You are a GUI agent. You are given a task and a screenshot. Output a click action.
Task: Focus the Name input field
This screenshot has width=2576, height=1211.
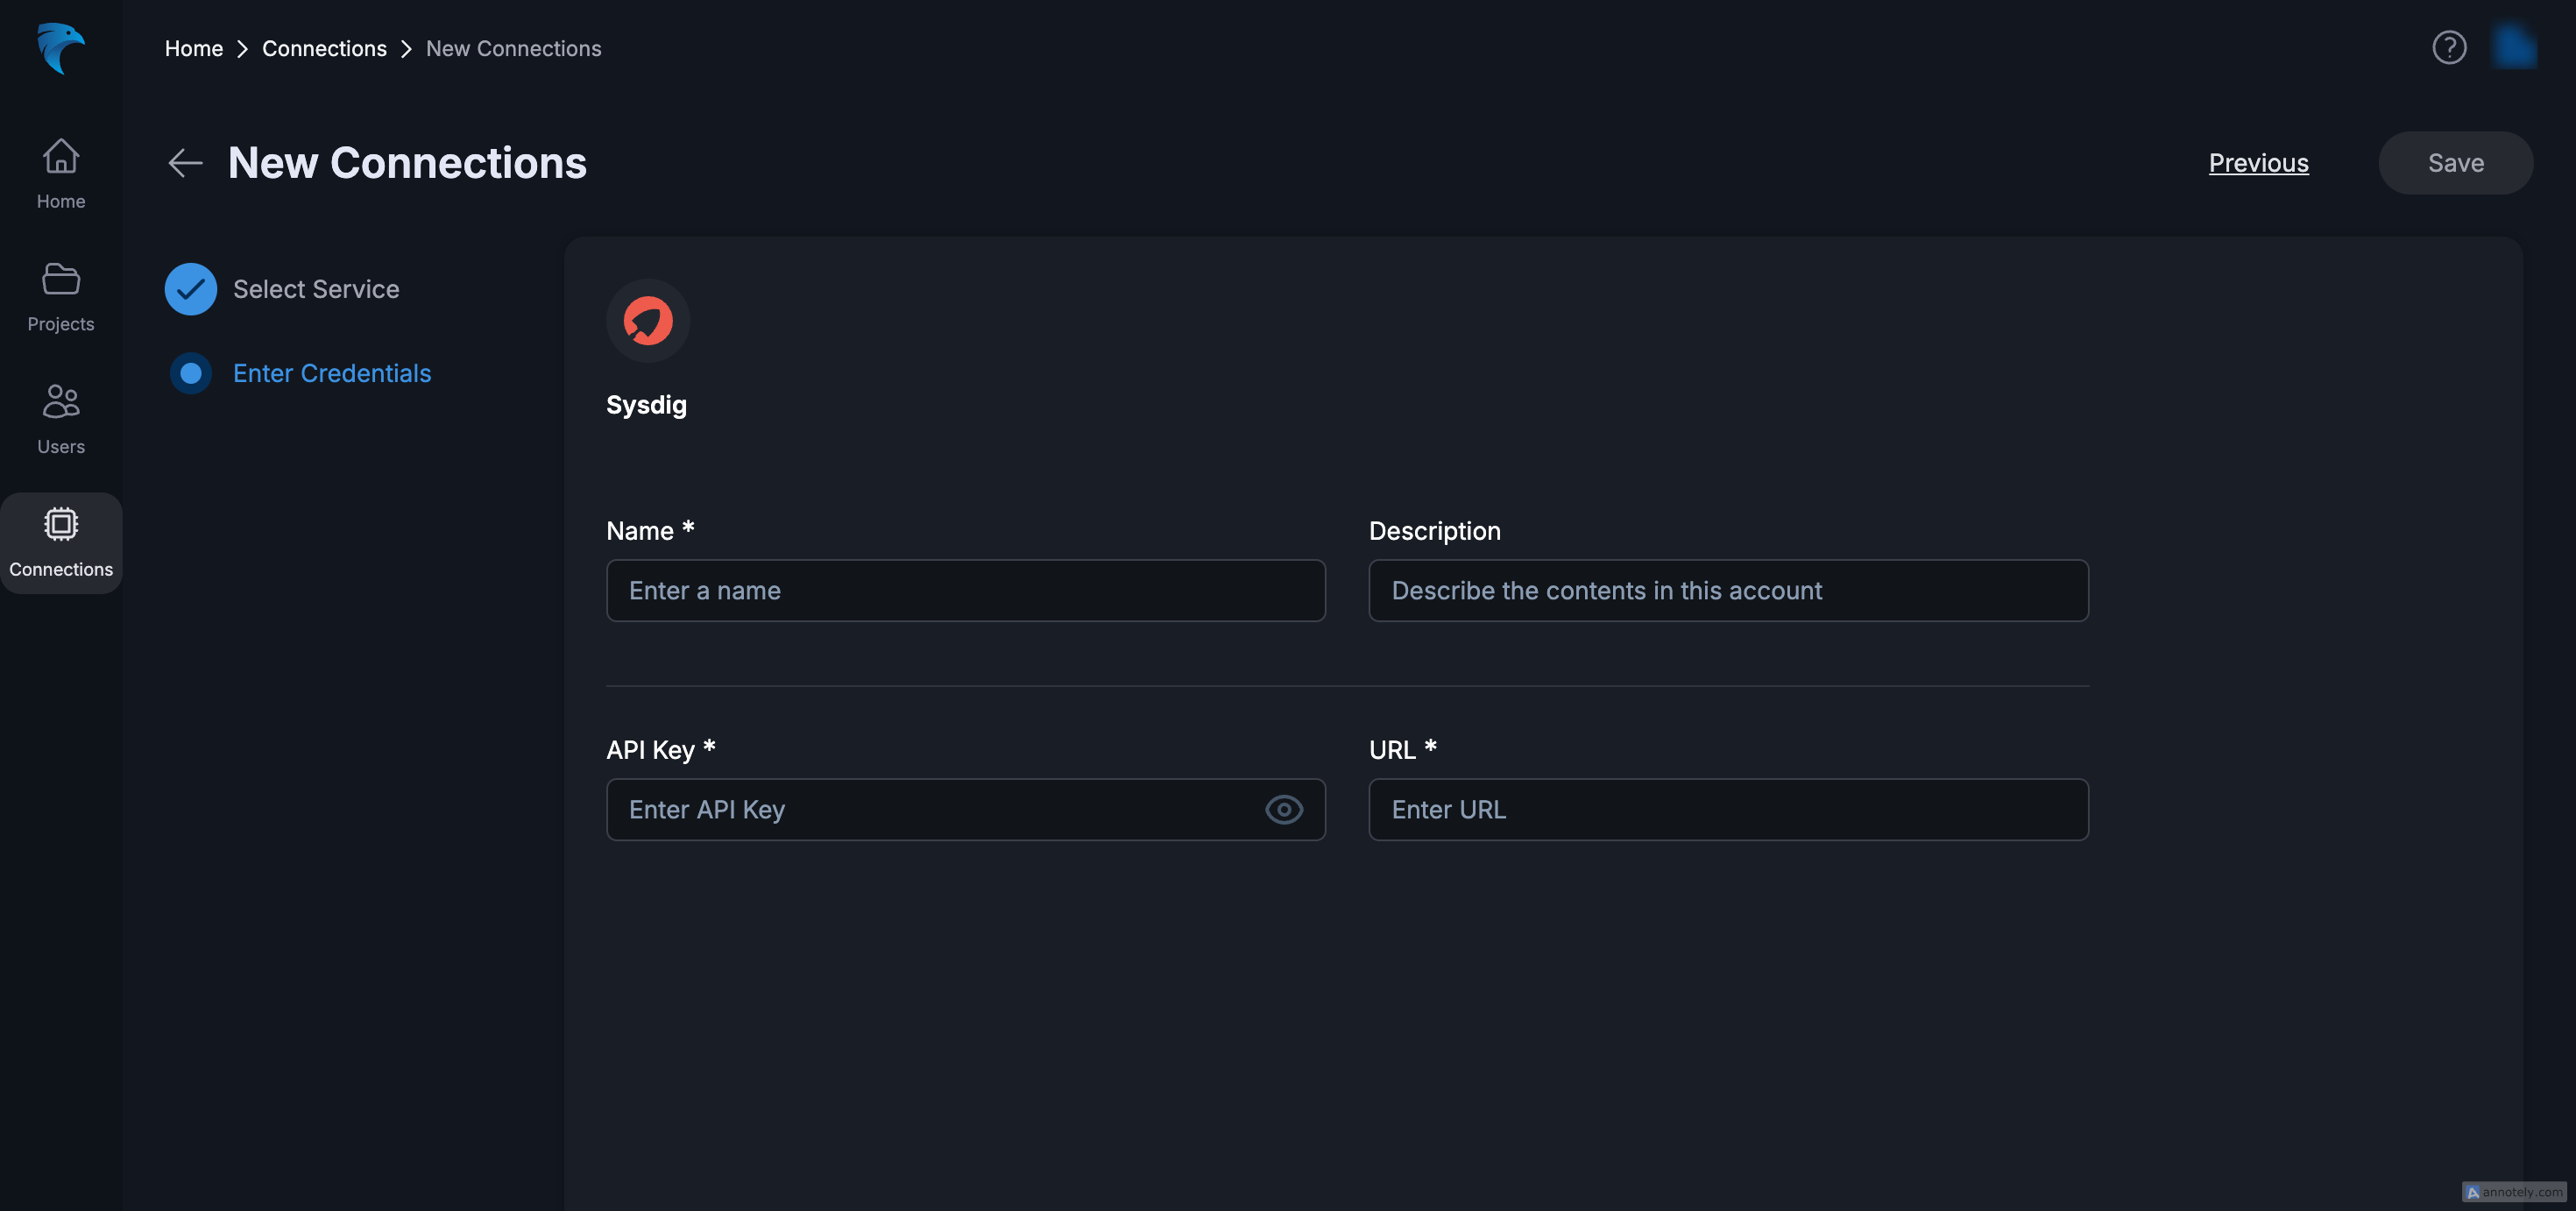pos(965,590)
